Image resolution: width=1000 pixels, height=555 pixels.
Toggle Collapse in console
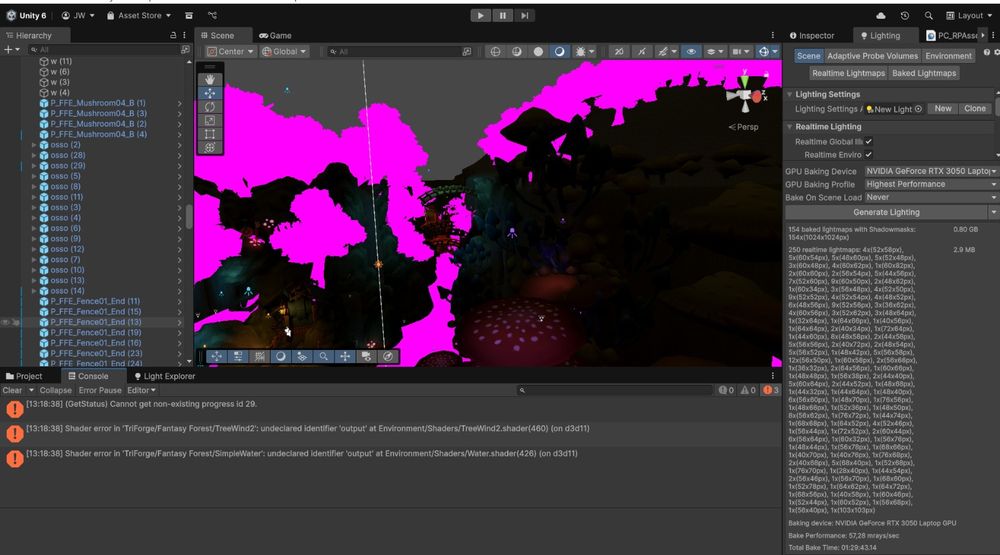55,390
